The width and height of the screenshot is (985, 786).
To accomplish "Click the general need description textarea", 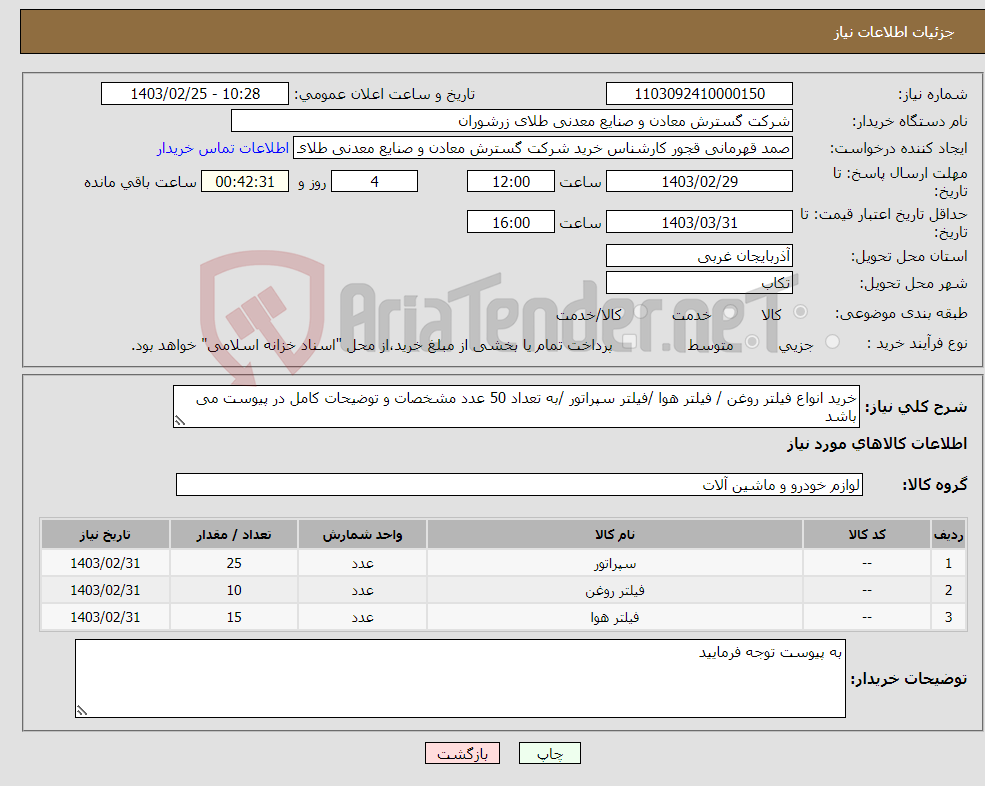I will (516, 407).
